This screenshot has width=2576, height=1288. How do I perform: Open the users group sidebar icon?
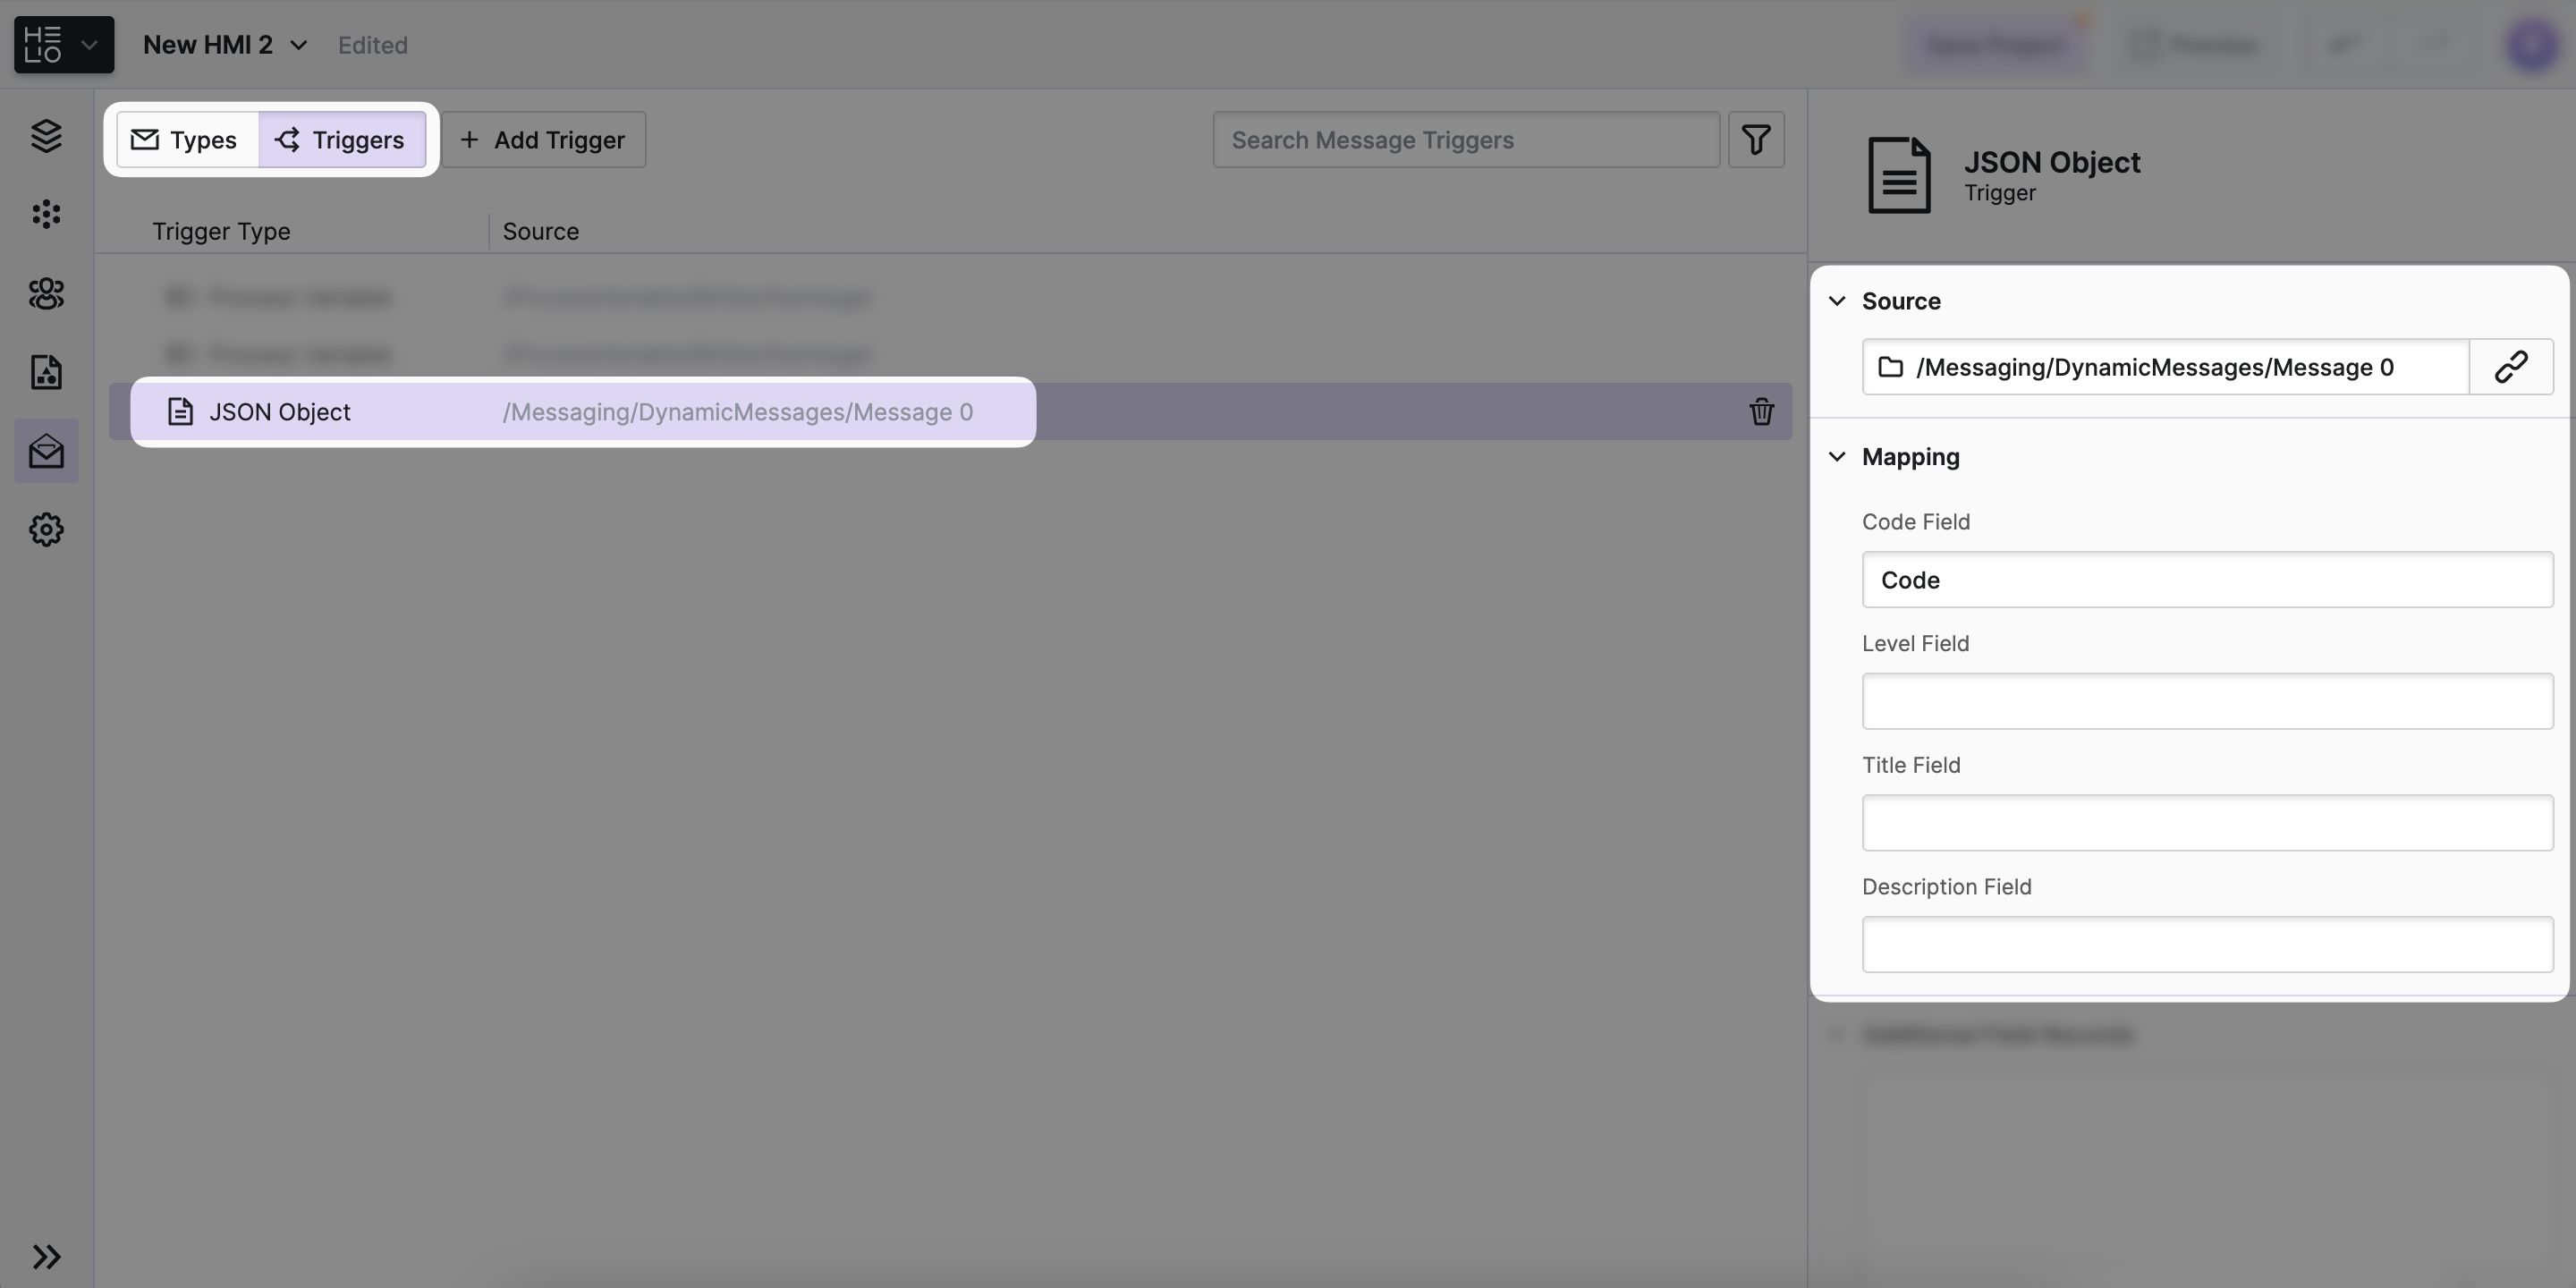46,293
